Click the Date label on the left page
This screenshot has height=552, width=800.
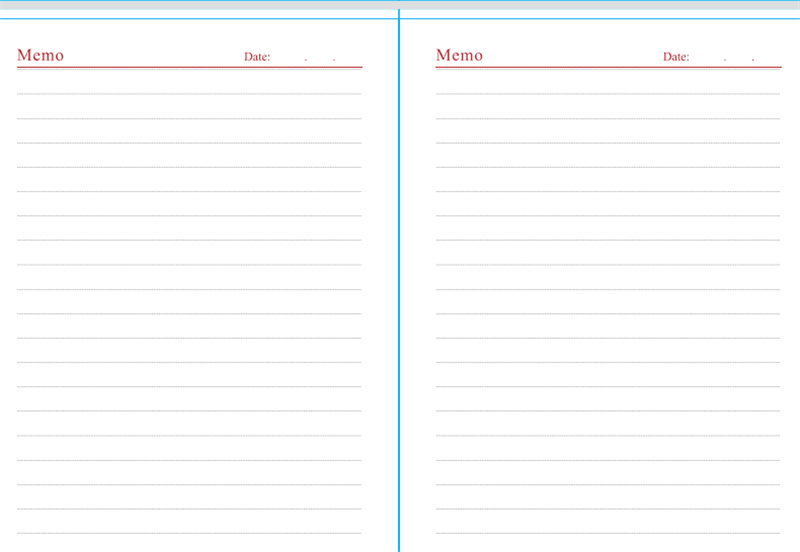[257, 57]
